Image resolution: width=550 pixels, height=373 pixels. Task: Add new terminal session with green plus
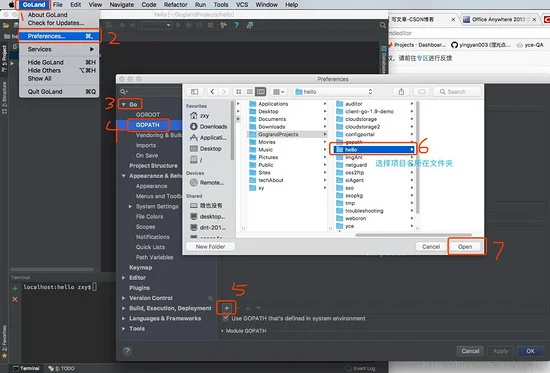15,288
